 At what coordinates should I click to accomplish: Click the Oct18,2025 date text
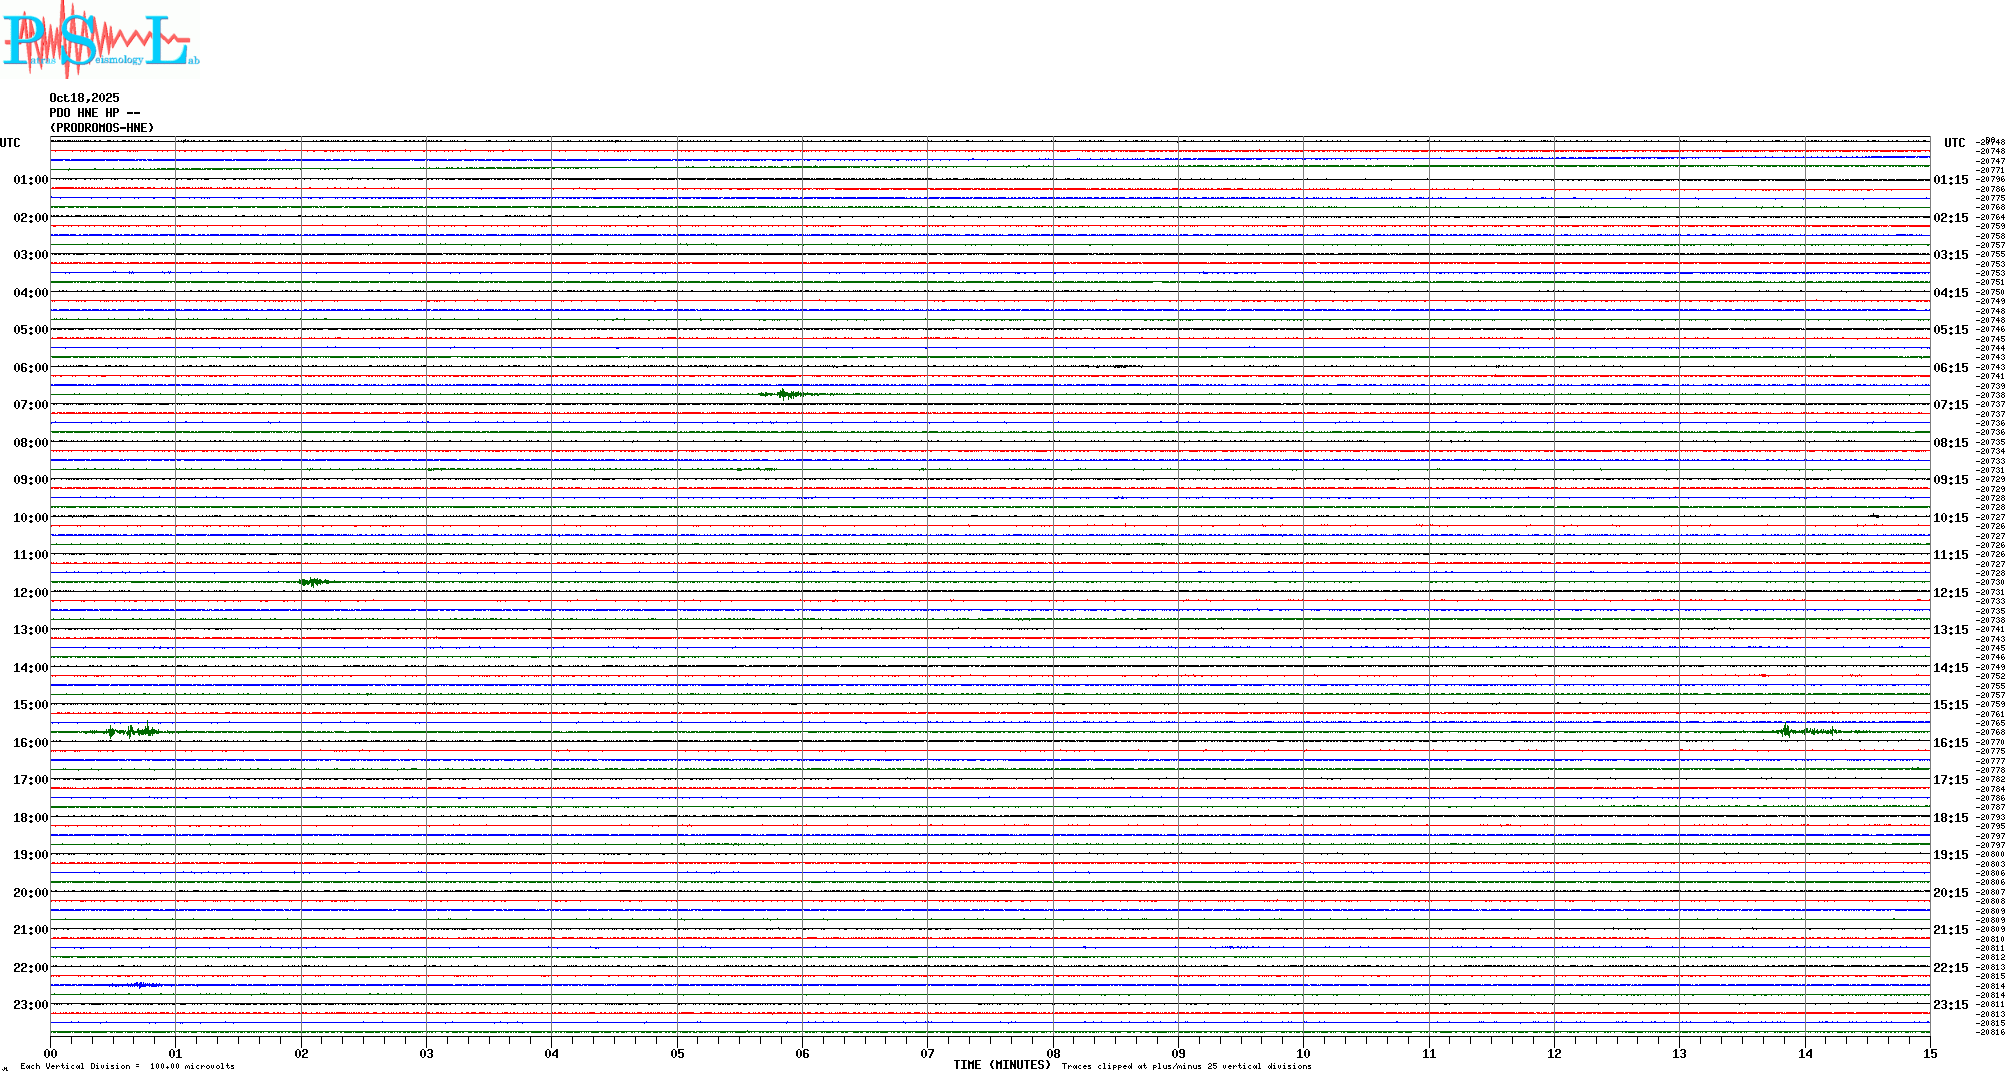[84, 98]
